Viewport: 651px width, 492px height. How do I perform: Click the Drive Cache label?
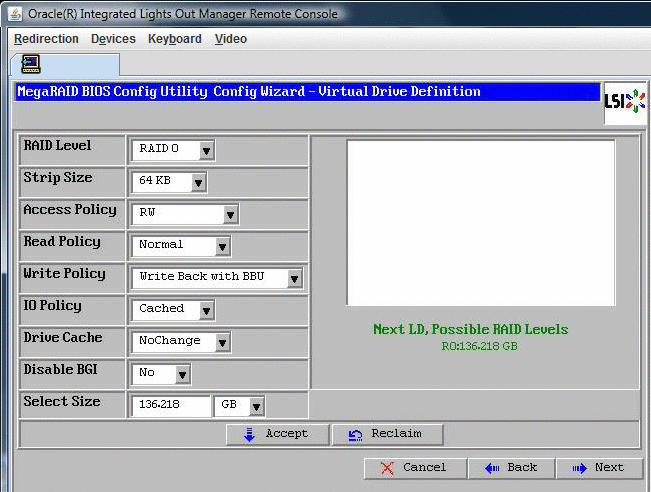click(x=63, y=338)
